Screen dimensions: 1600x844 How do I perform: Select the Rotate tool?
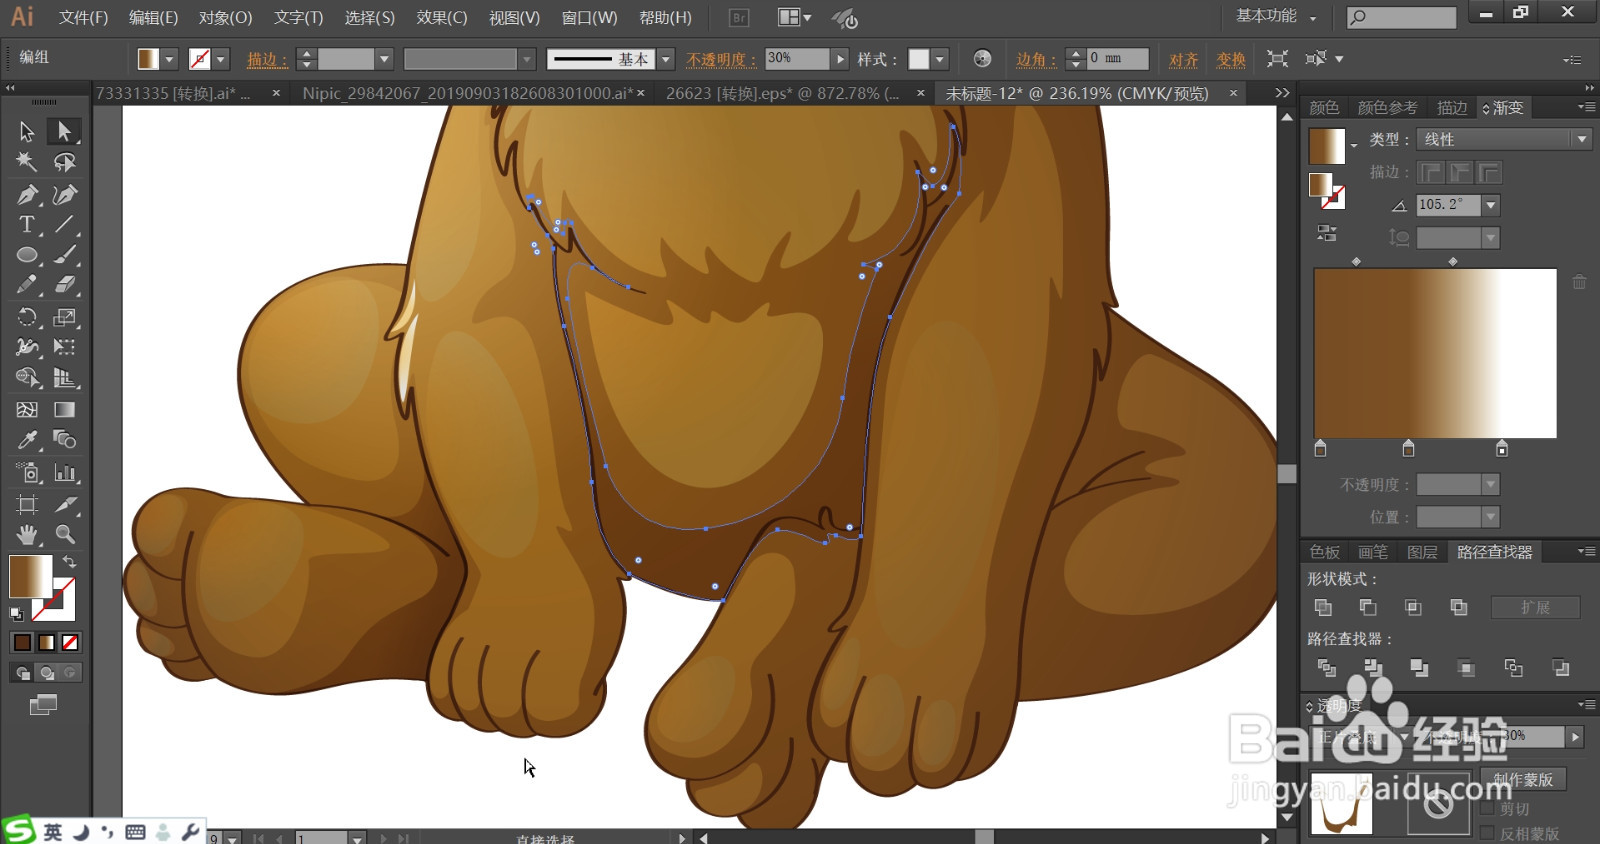coord(27,317)
